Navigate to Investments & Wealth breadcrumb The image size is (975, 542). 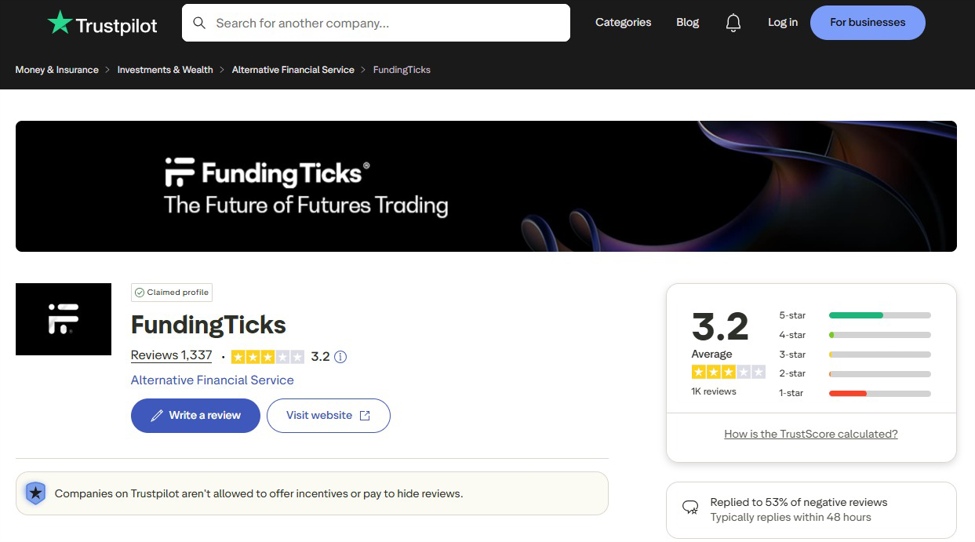pos(165,70)
